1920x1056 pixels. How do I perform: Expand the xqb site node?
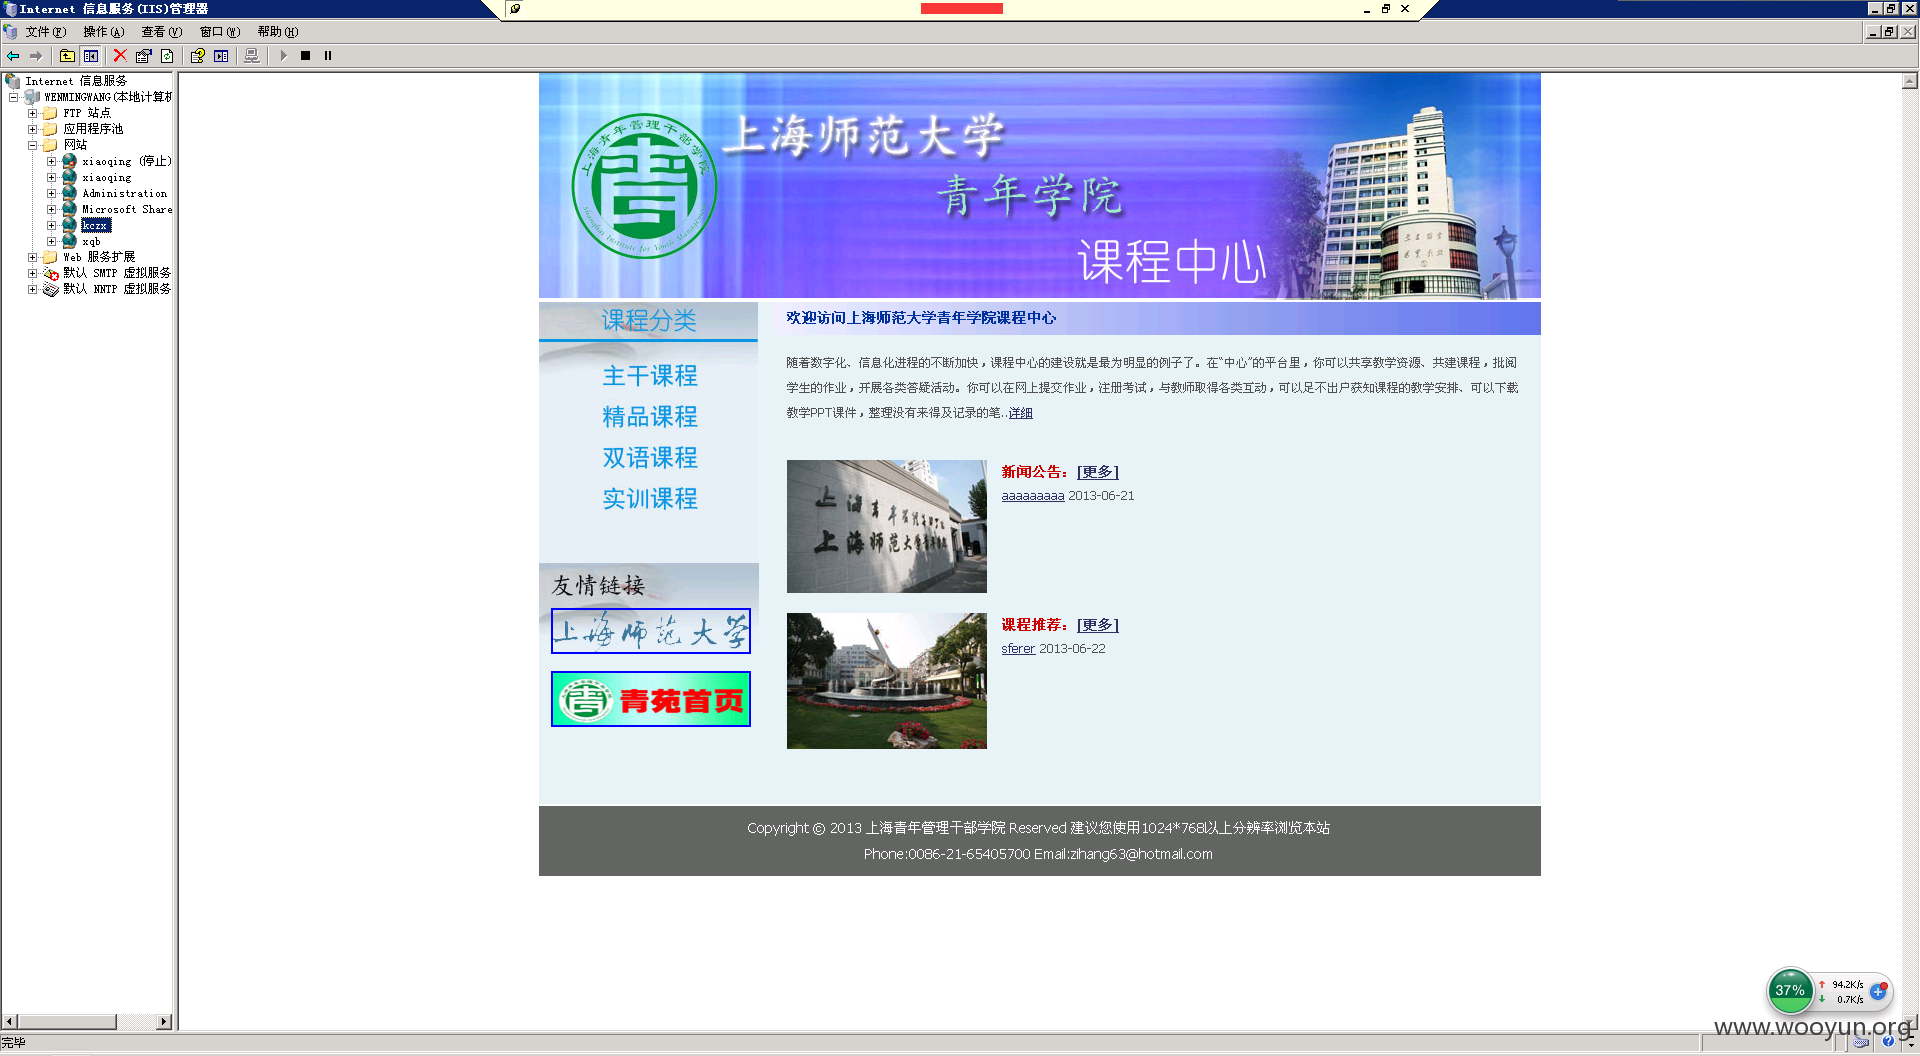[x=51, y=241]
